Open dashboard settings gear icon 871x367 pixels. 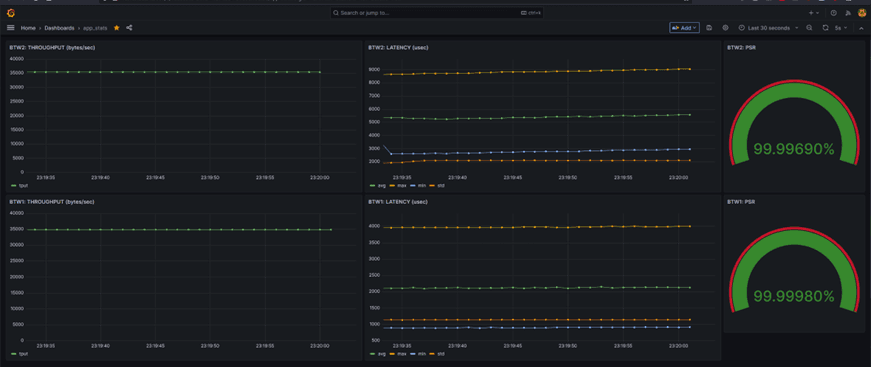pos(725,28)
